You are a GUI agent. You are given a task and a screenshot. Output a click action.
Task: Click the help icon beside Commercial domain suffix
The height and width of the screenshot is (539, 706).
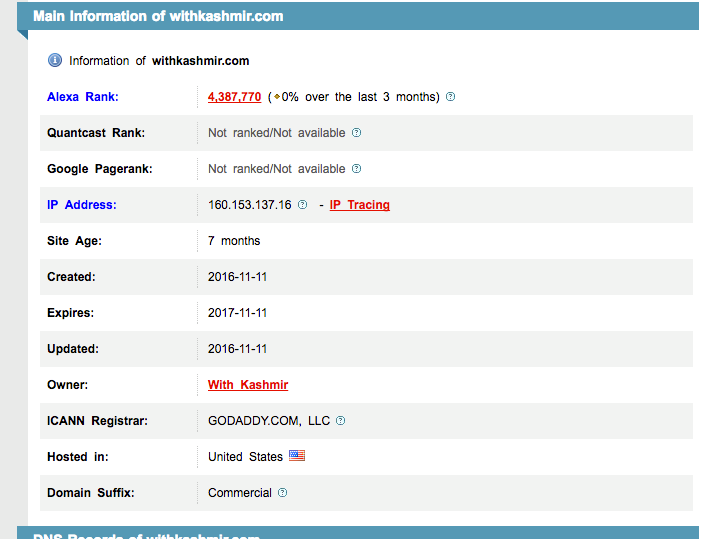coord(282,493)
